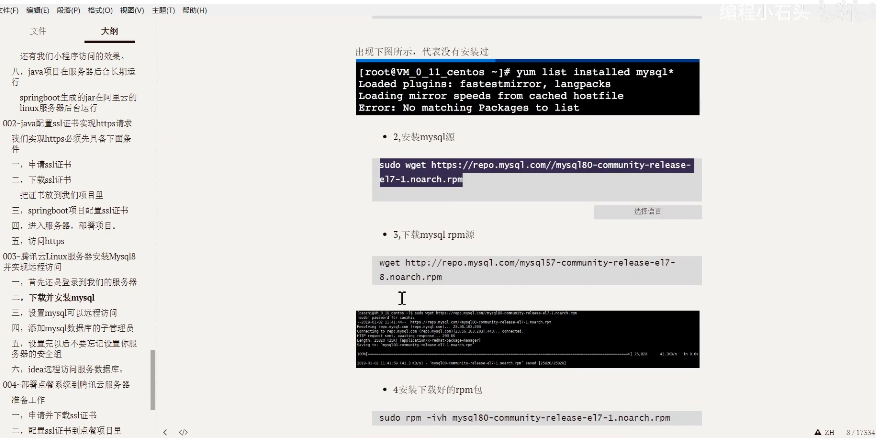Jump to 二, 配置ssl证书到点餐项目里

[66, 431]
